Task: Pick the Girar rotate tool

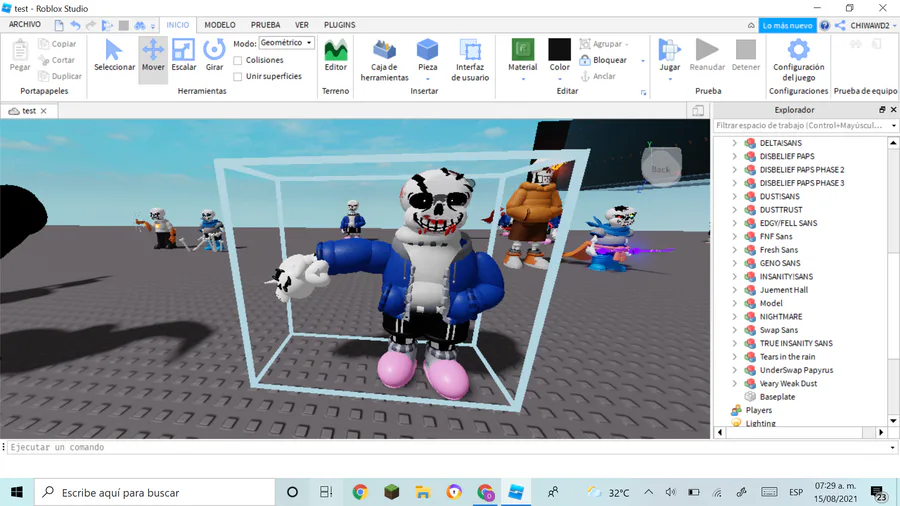Action: point(214,56)
